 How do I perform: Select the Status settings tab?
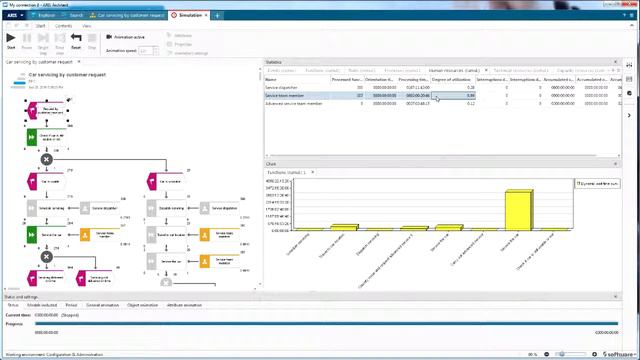pyautogui.click(x=13, y=305)
